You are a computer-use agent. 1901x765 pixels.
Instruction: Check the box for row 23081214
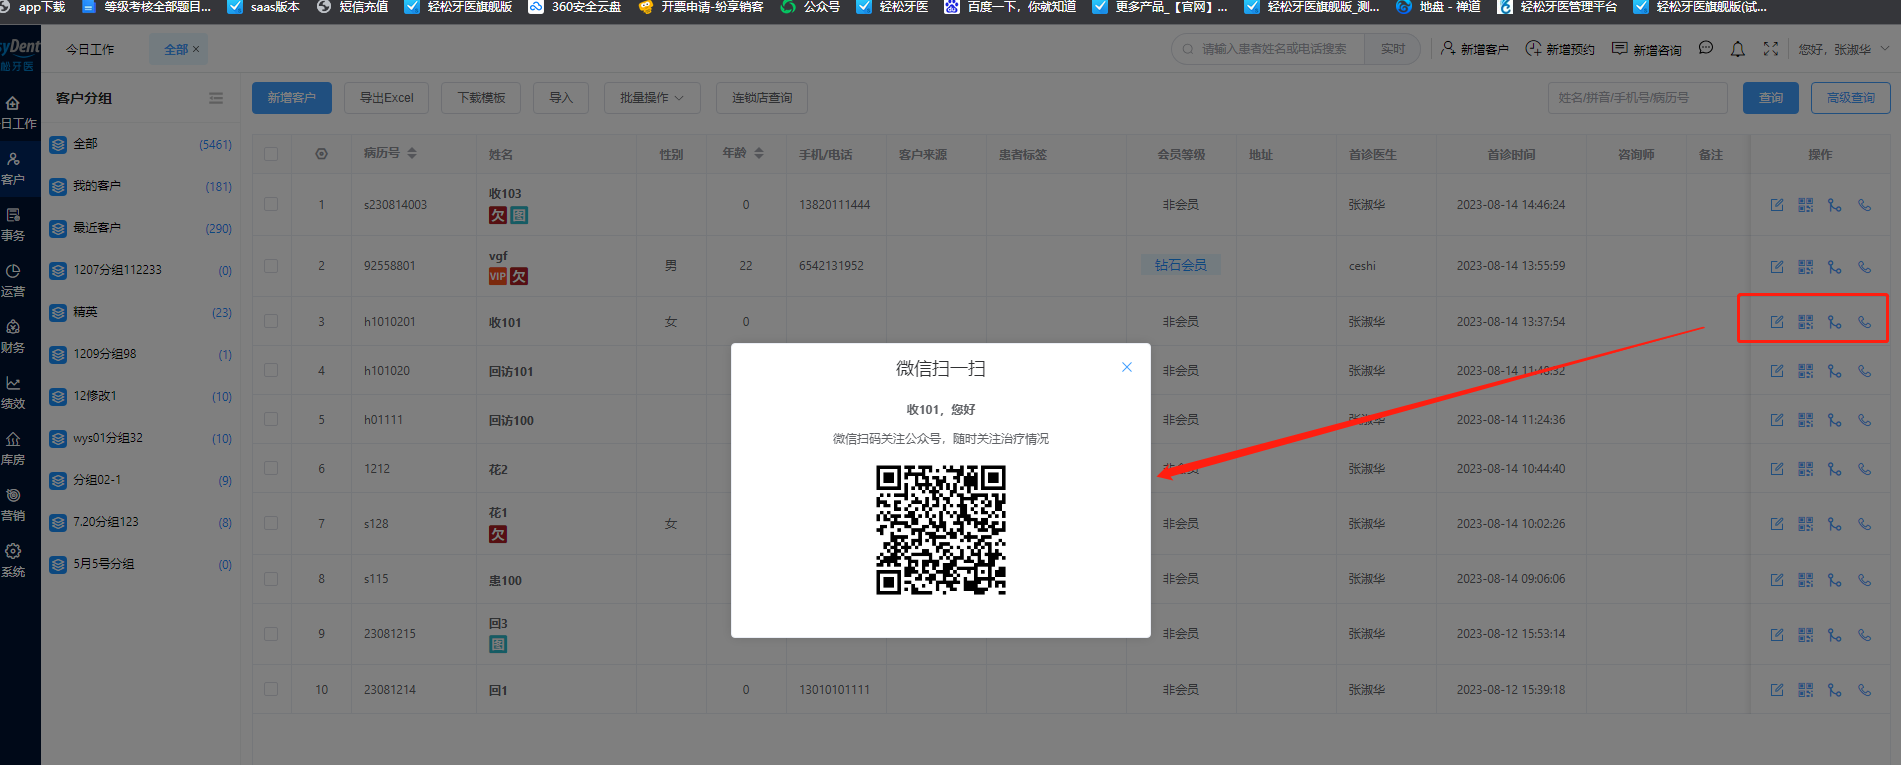coord(271,689)
